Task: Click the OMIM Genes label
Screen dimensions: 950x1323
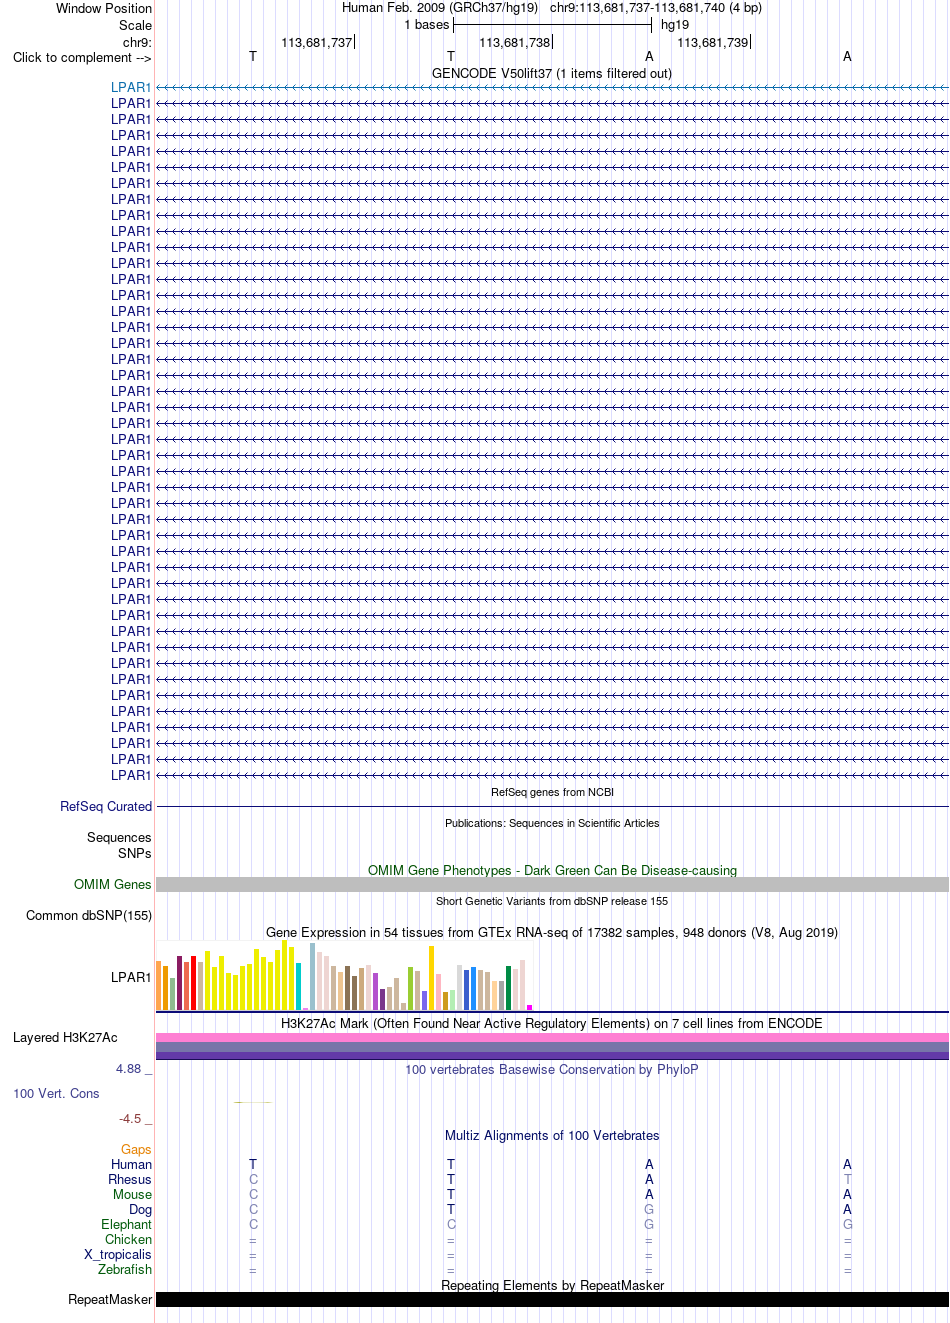Action: (113, 884)
